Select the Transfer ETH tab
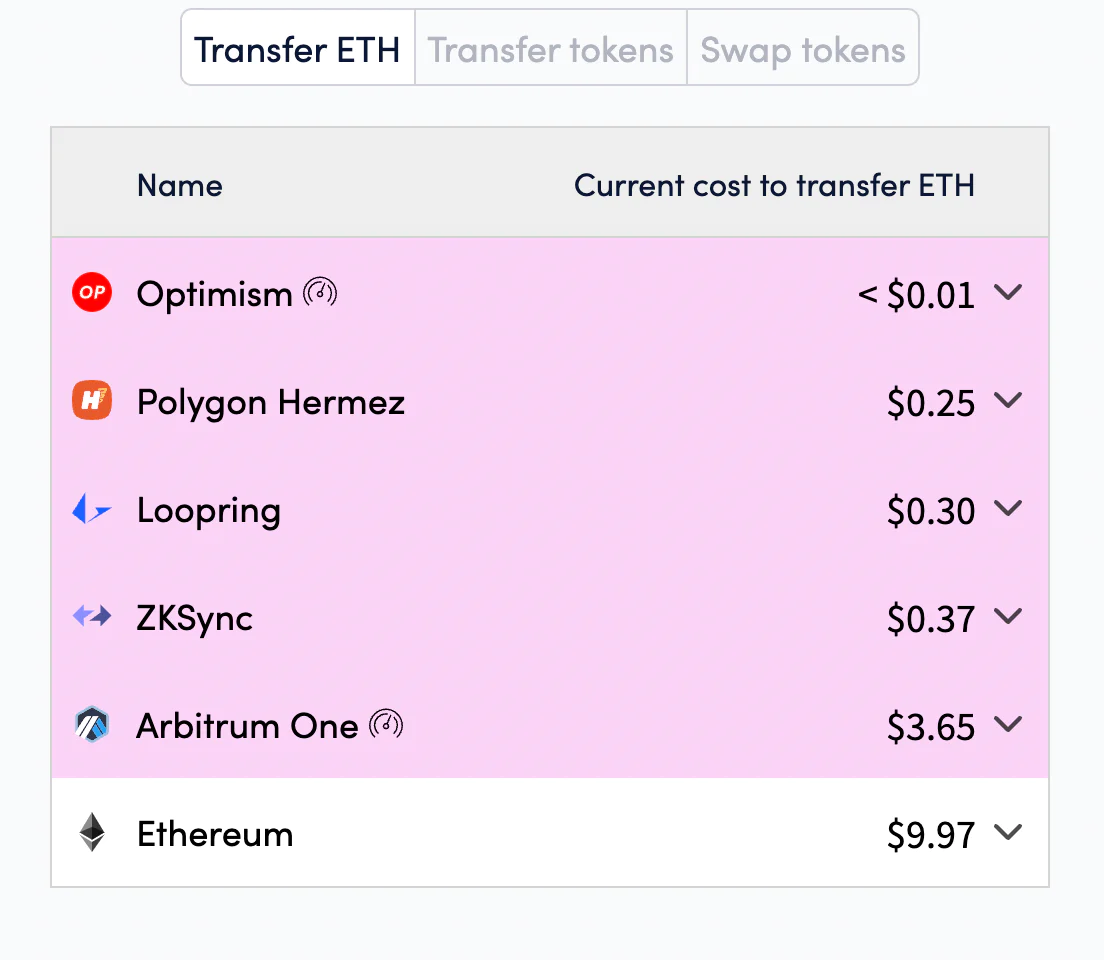 [x=298, y=48]
